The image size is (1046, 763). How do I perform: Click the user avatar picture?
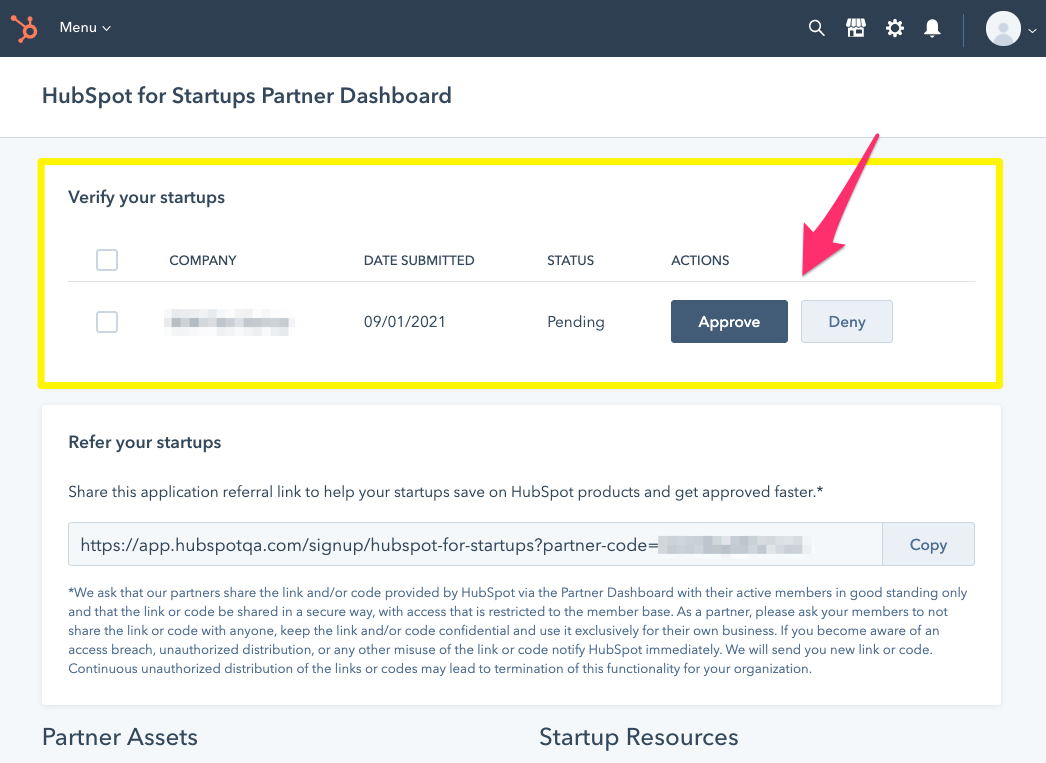pos(1003,29)
